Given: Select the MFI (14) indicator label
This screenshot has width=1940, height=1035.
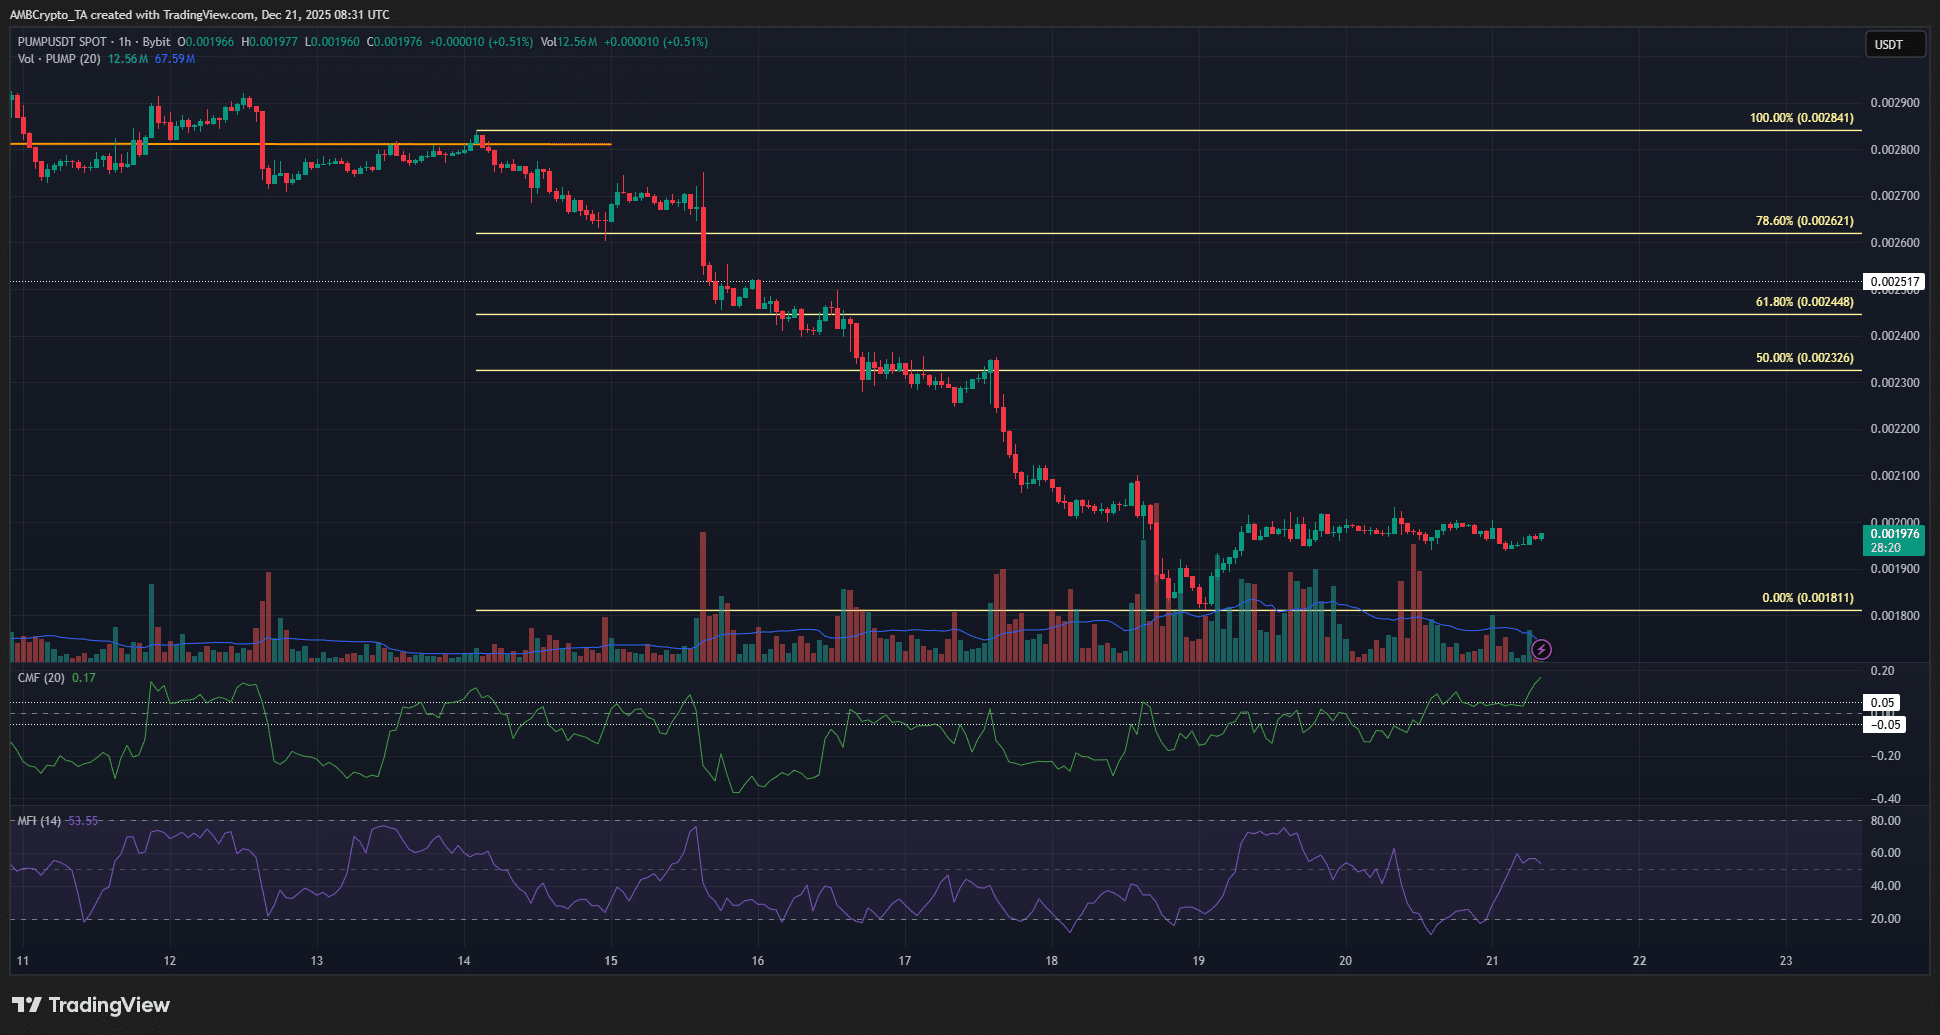Looking at the screenshot, I should (39, 821).
